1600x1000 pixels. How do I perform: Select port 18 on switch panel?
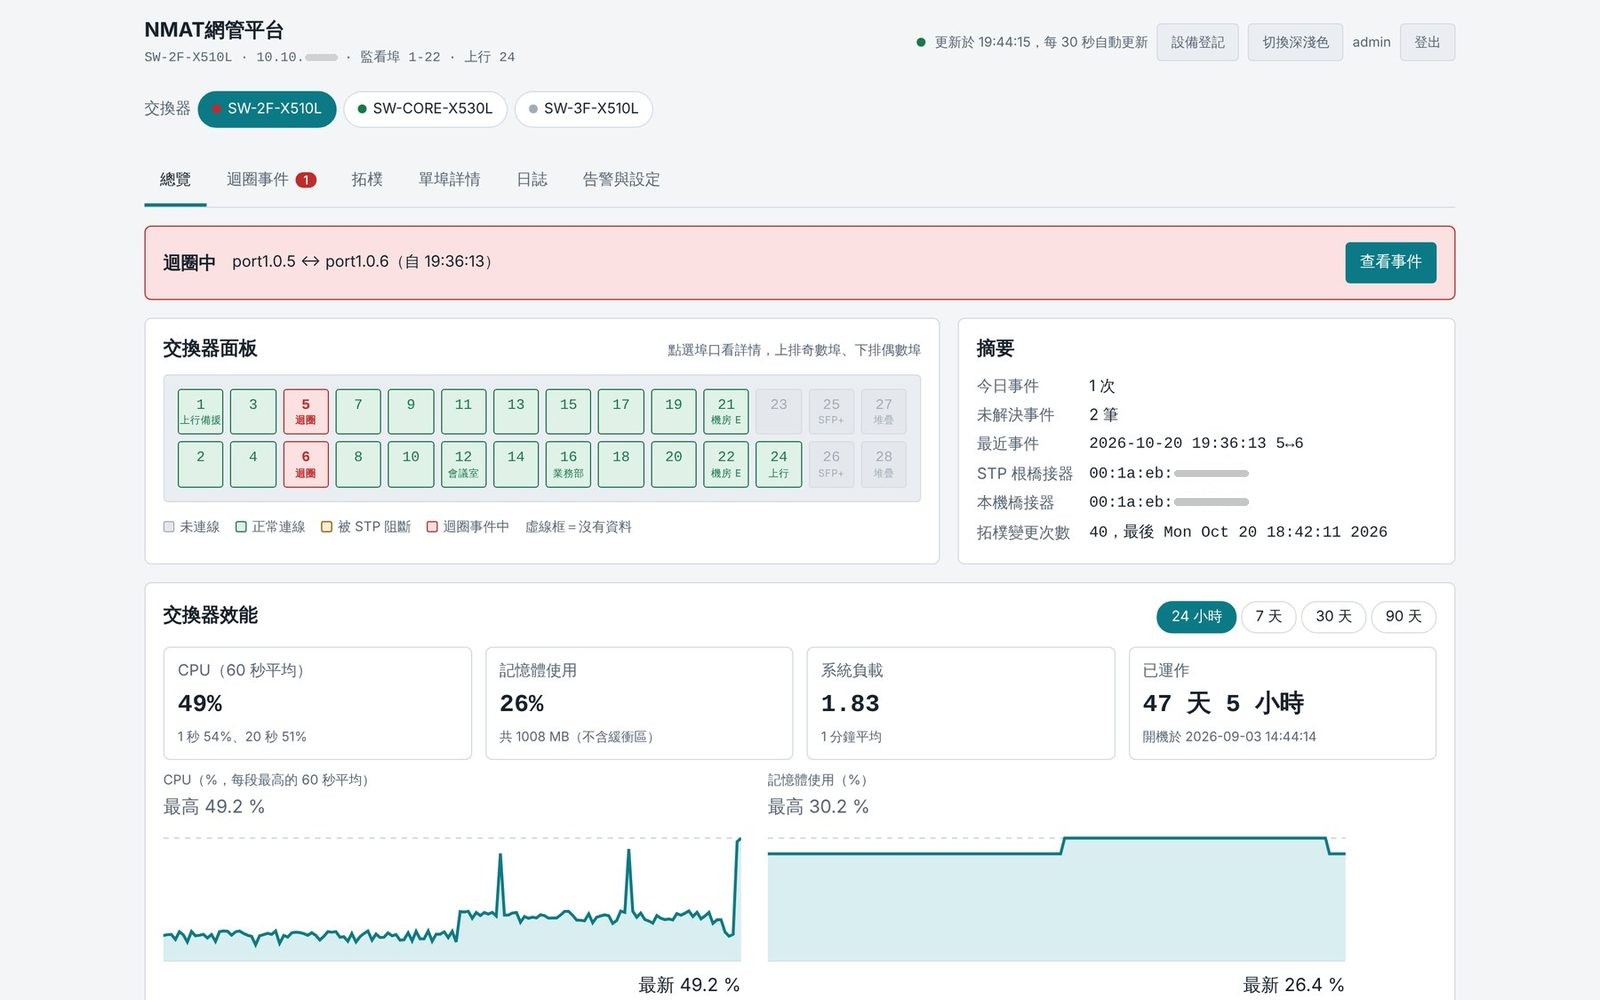pos(621,464)
